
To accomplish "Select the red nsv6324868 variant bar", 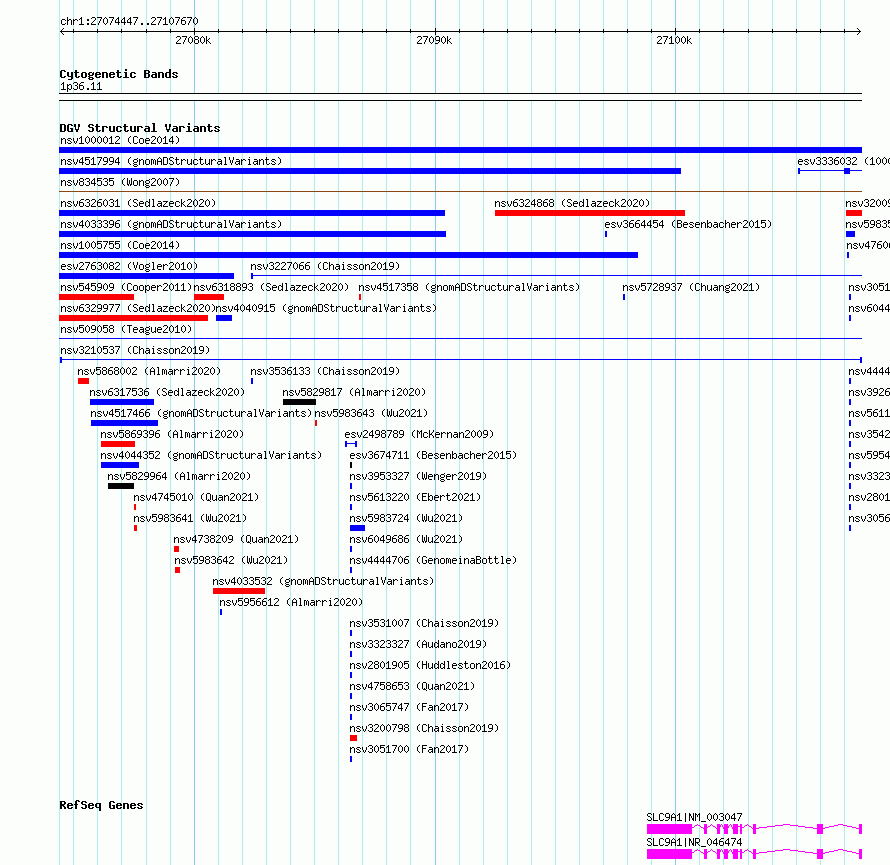I will tap(590, 213).
